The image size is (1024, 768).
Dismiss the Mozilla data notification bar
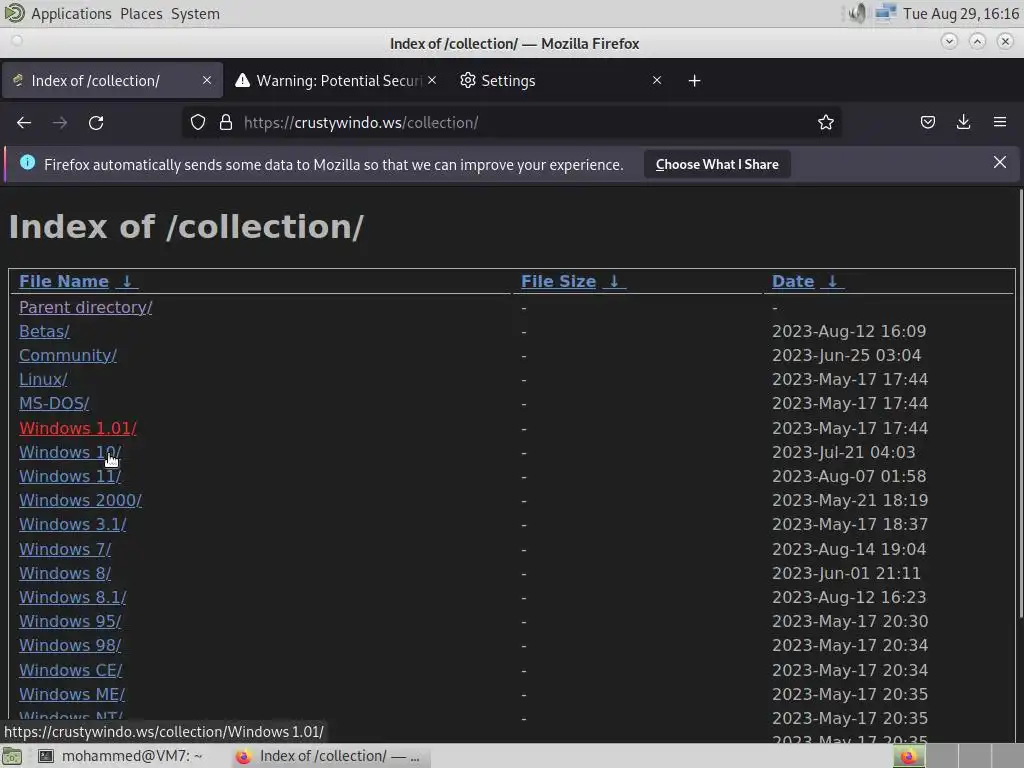pos(999,163)
